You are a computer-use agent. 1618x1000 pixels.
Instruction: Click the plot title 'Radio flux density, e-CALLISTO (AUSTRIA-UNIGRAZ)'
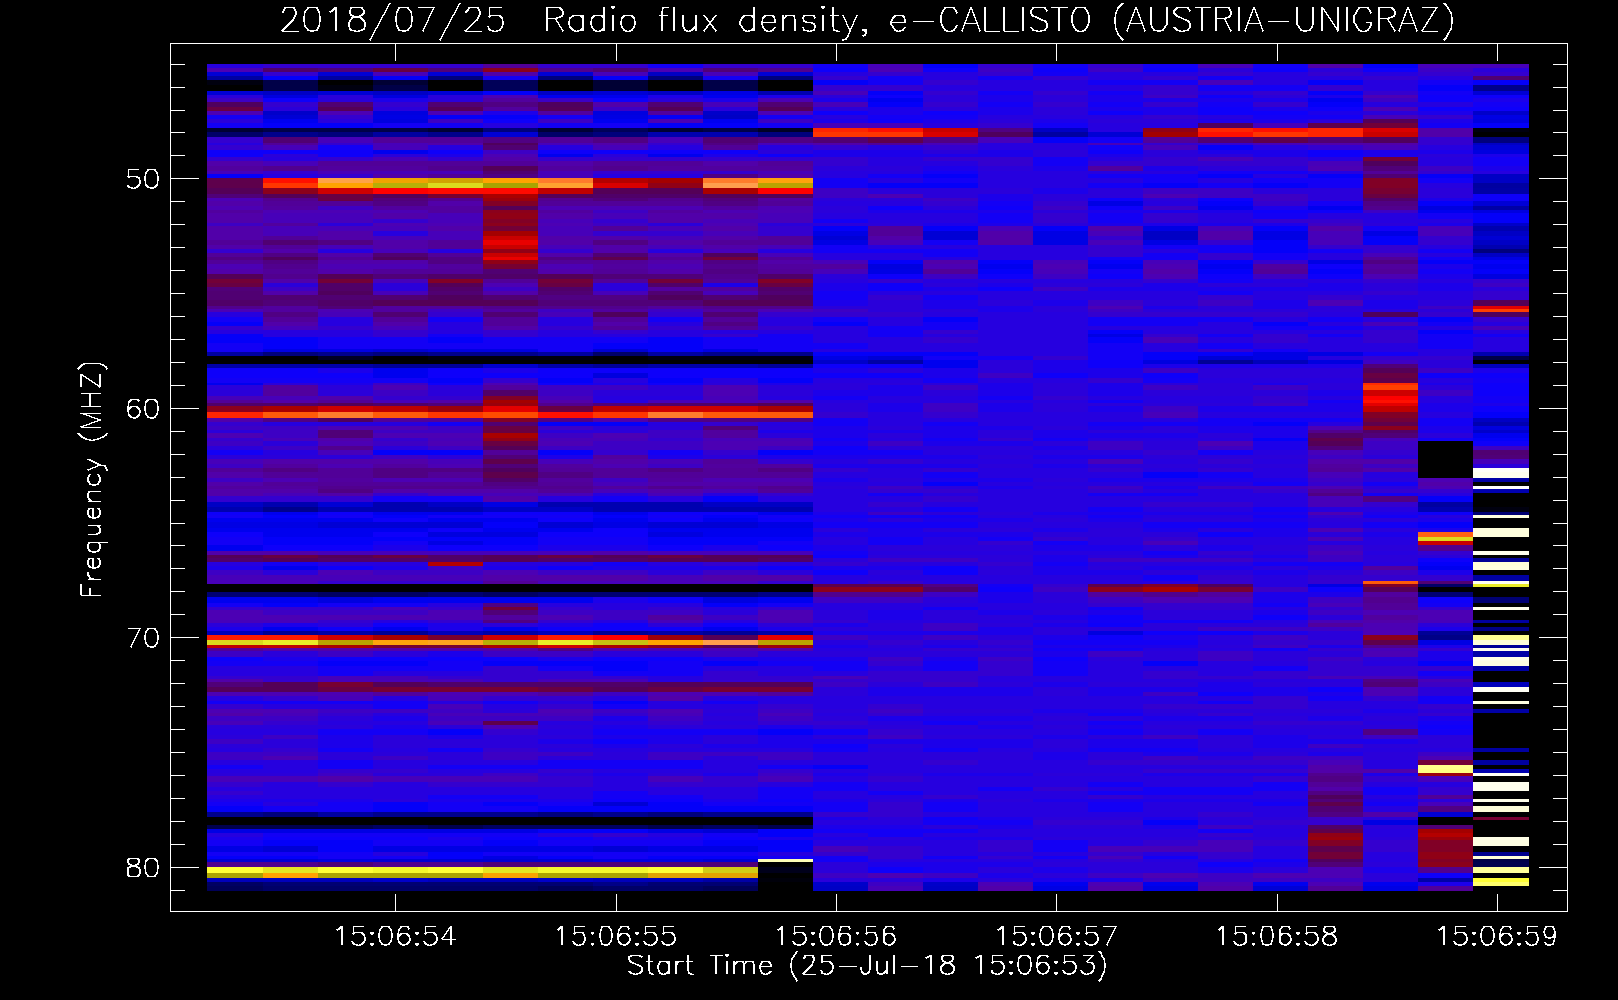pyautogui.click(x=999, y=20)
